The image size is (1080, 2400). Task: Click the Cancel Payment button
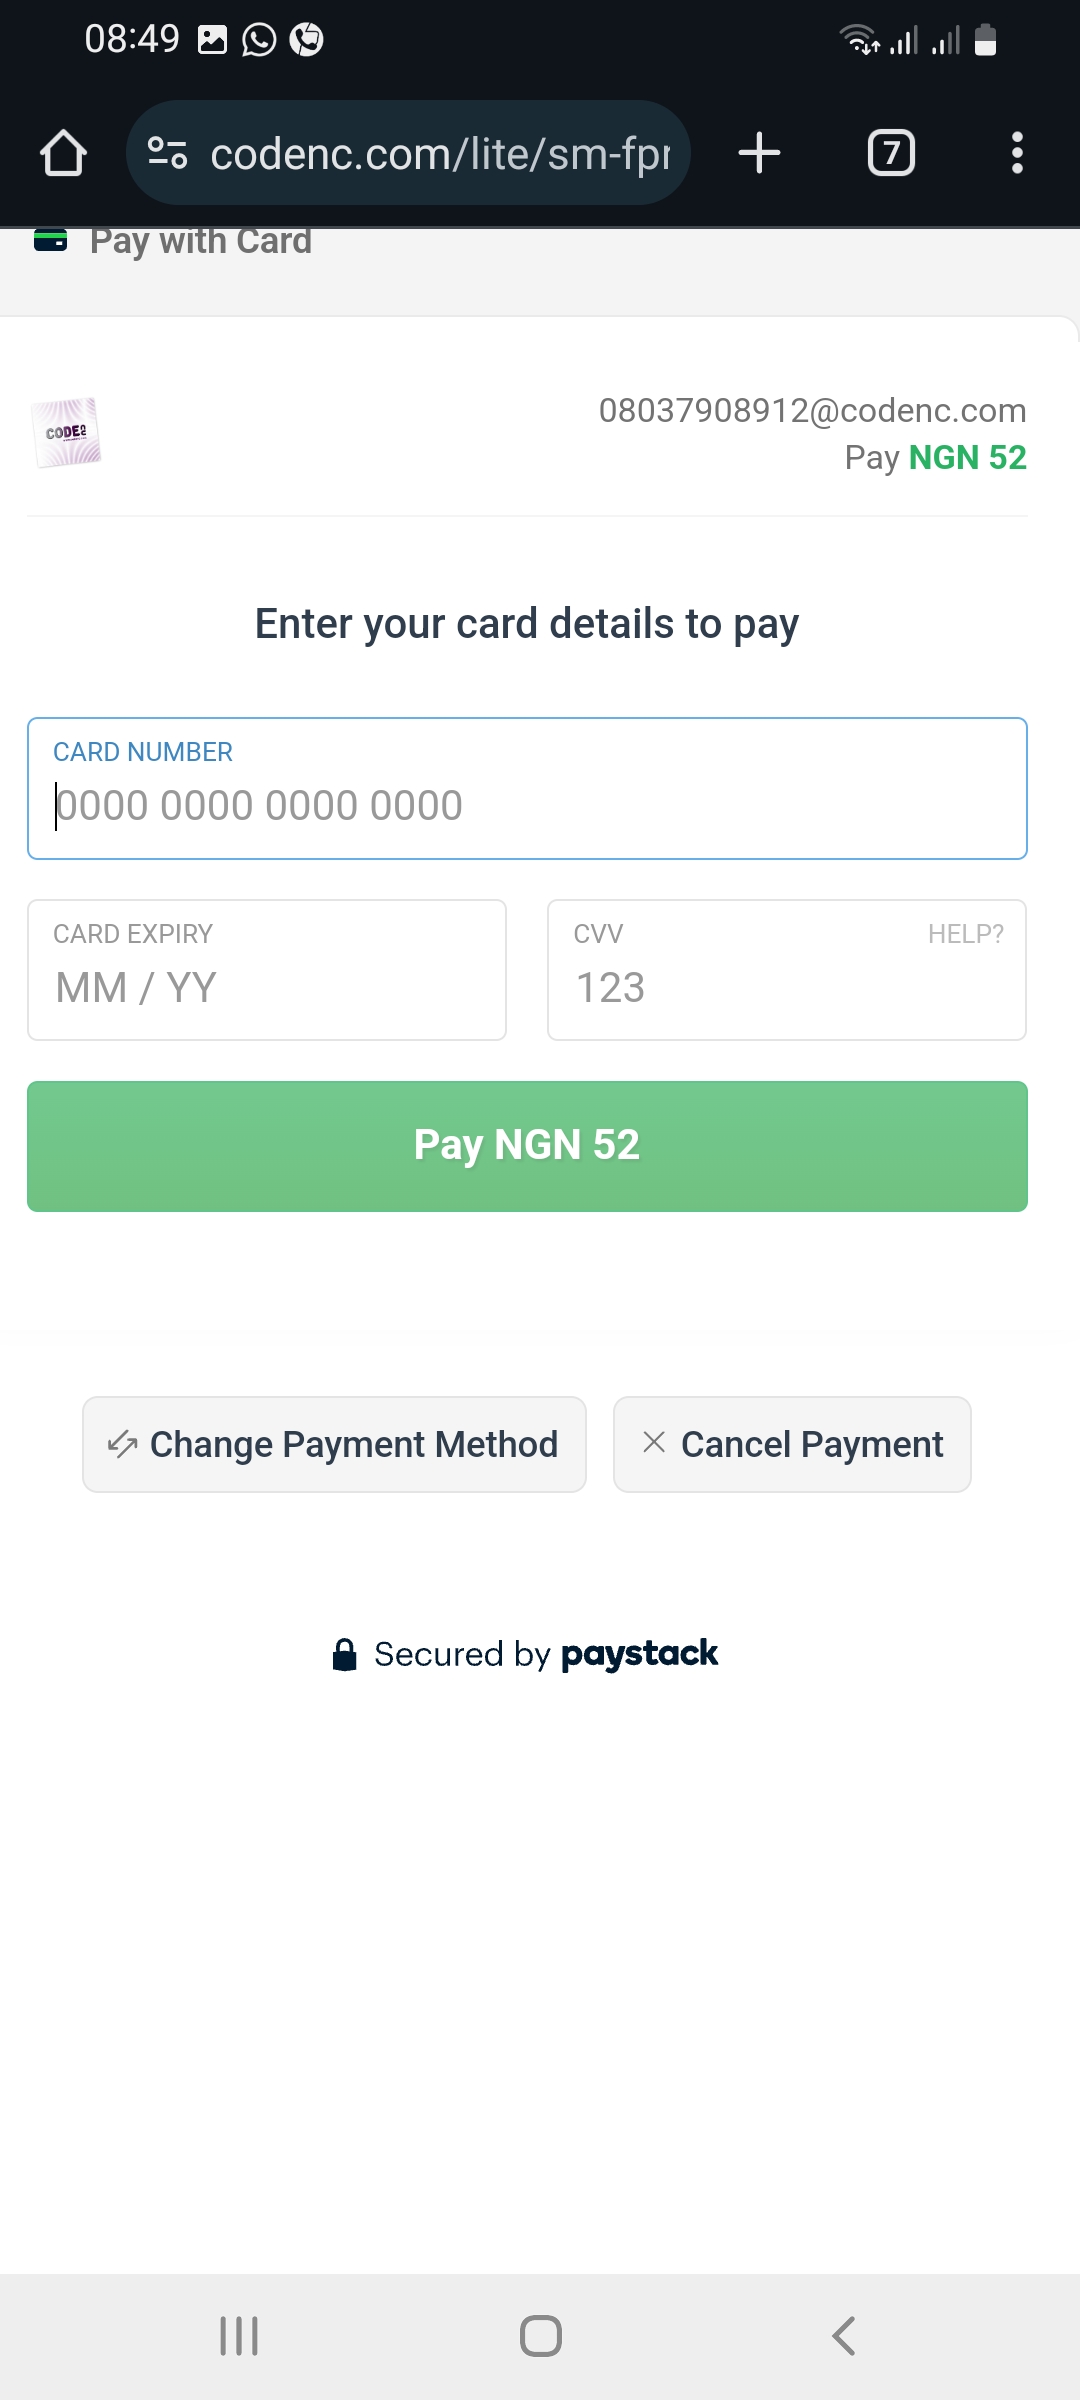pos(792,1444)
